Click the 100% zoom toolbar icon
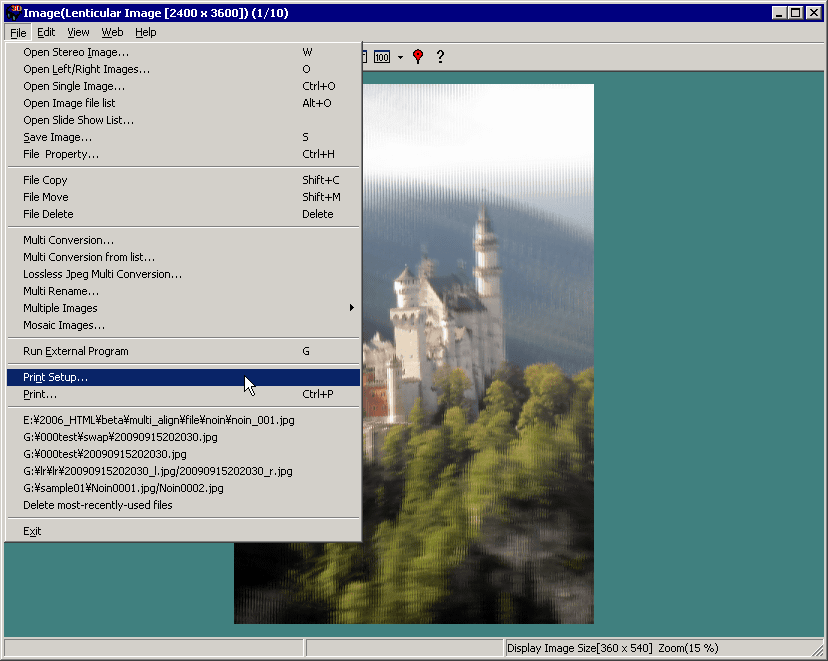The image size is (828, 661). [x=382, y=56]
